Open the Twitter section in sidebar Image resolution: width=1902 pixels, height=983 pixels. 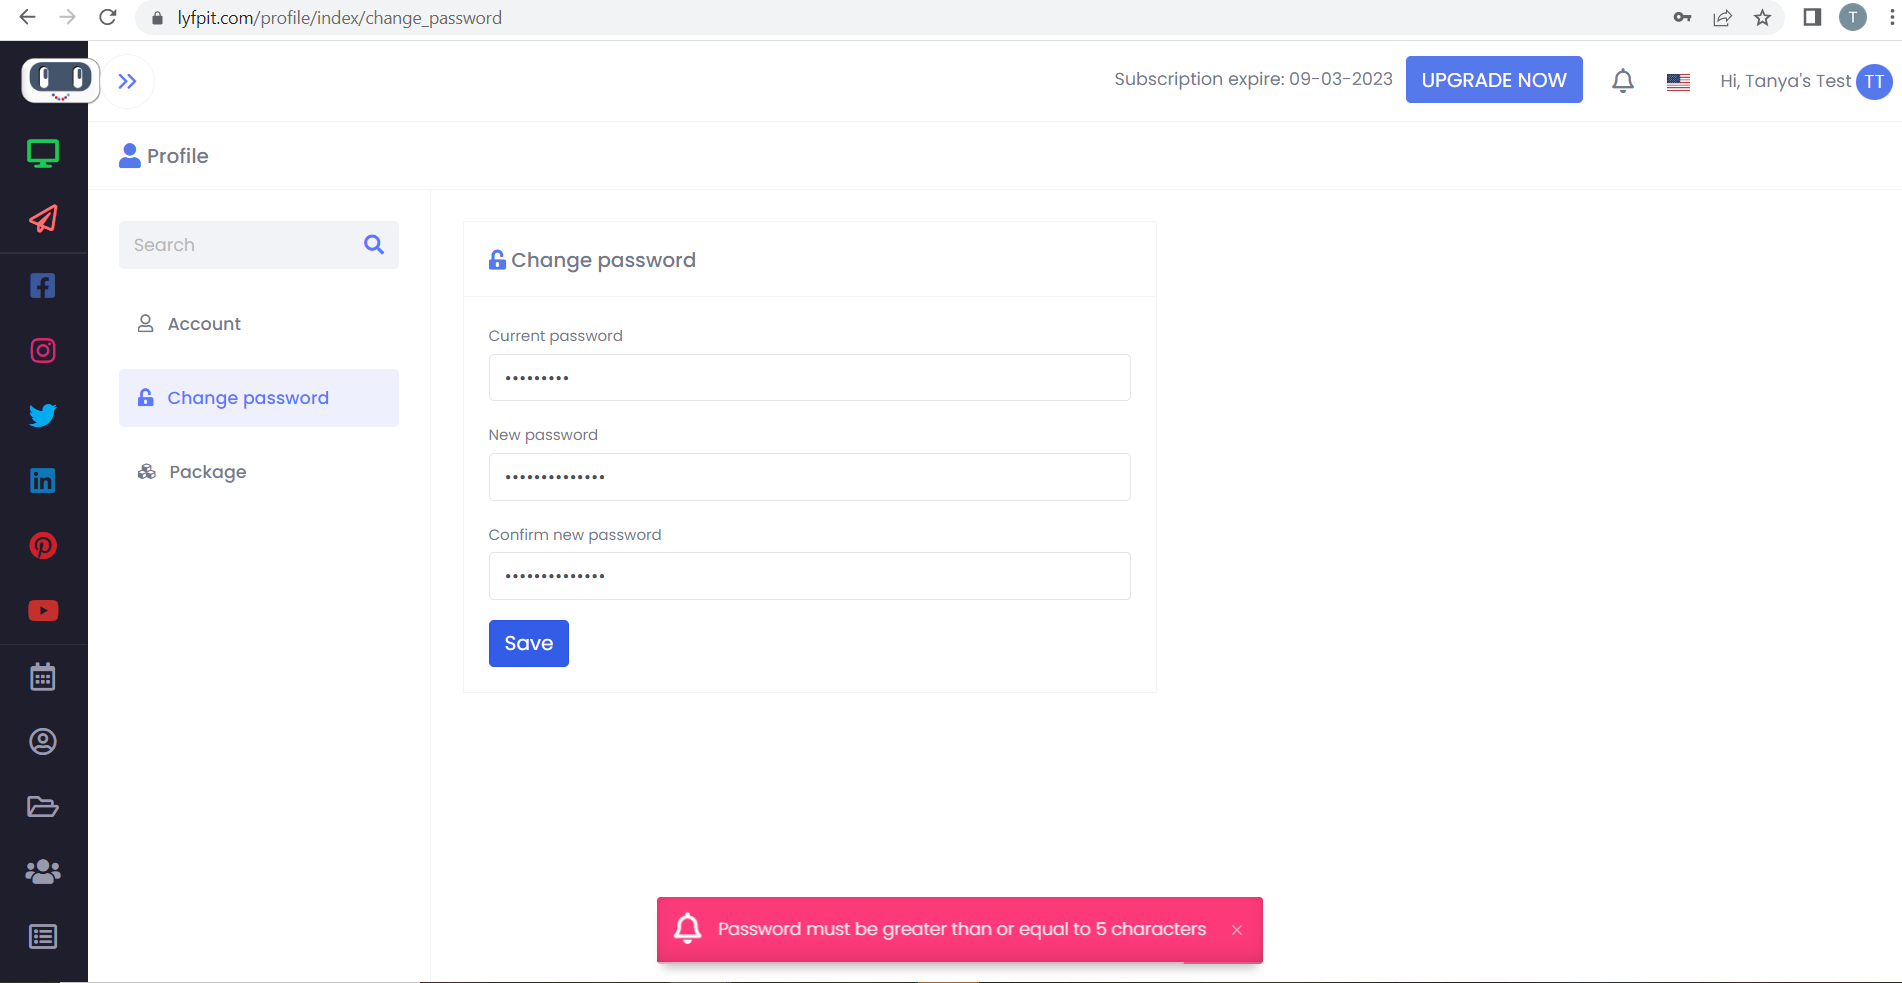[43, 415]
